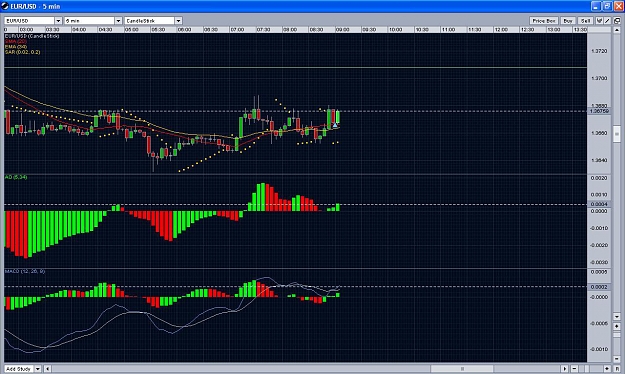625x374 pixels.
Task: Click the Add Study button
Action: (x=19, y=369)
